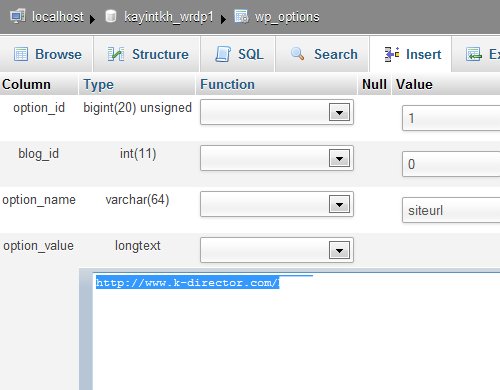Click the wp_options table icon

[241, 16]
